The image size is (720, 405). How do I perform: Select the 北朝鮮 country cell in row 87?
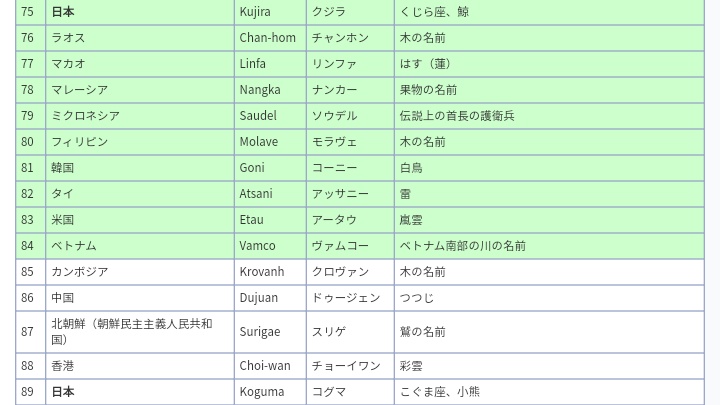coord(140,332)
